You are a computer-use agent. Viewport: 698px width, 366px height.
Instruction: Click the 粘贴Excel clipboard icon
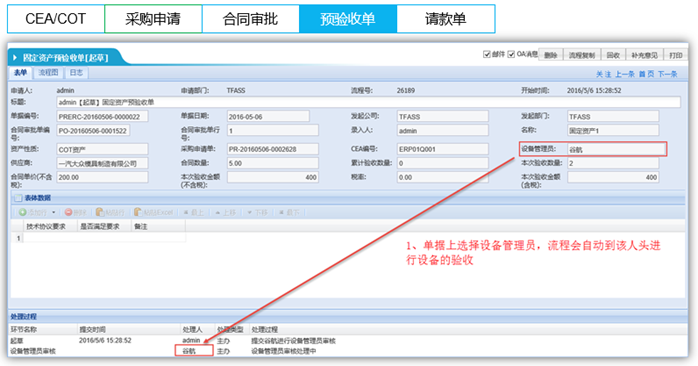[138, 212]
